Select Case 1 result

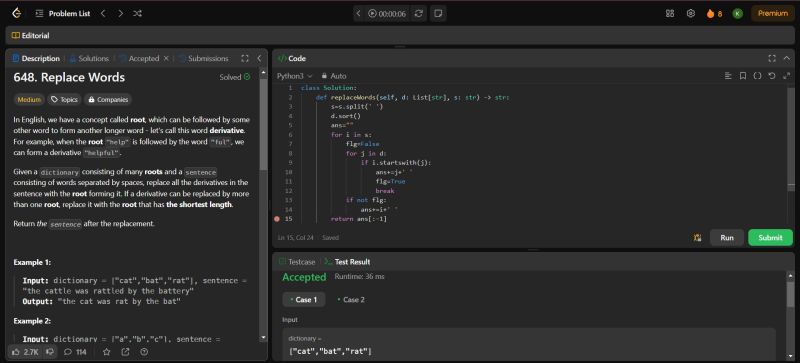(304, 300)
